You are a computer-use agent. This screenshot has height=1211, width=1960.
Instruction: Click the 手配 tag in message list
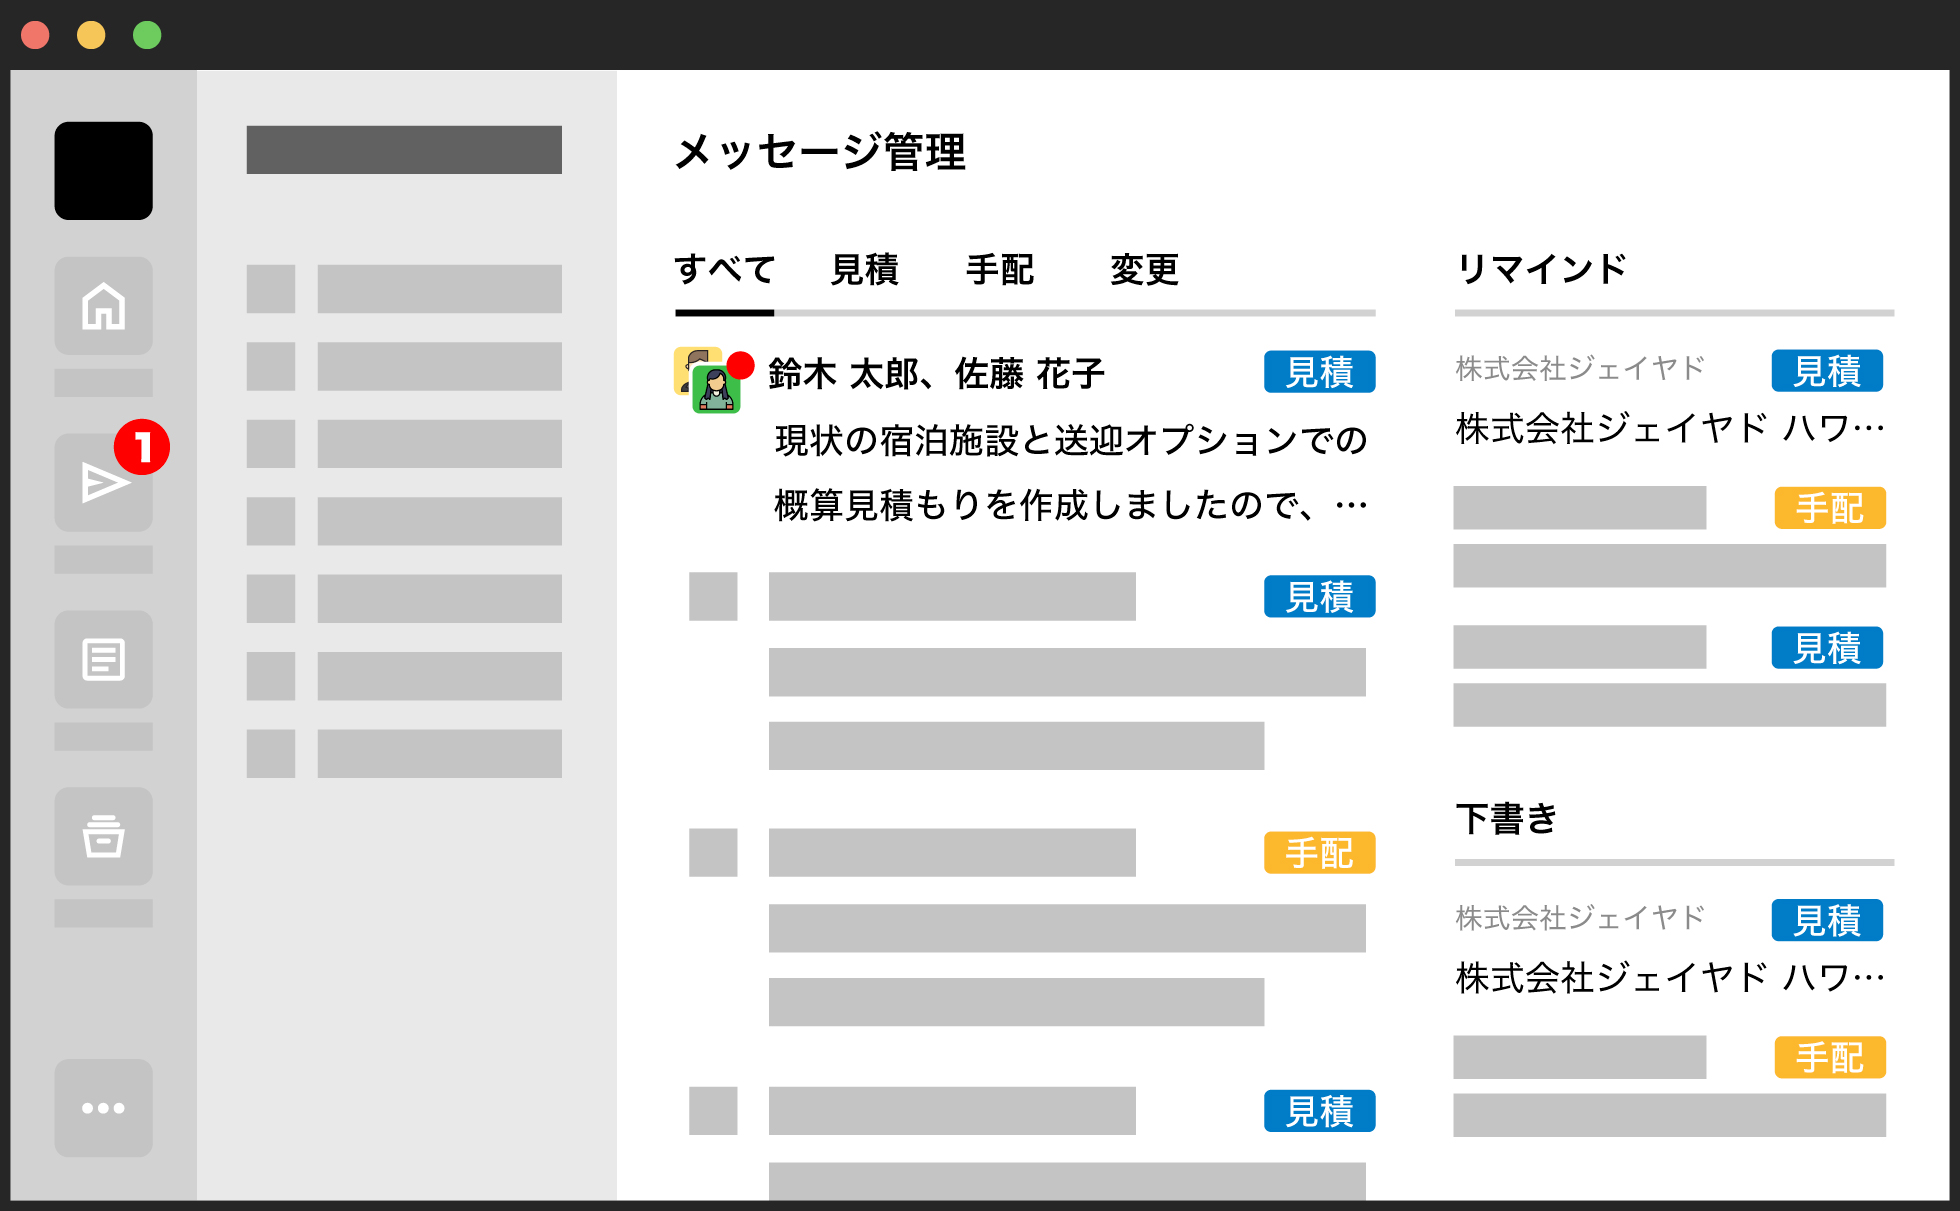(1319, 853)
